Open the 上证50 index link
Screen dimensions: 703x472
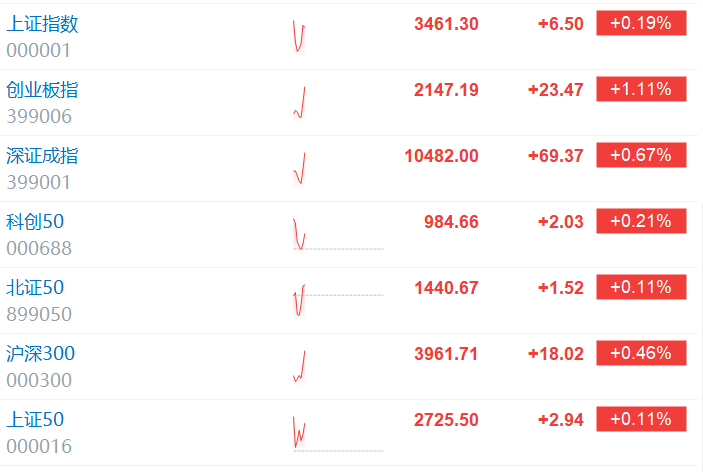[x=35, y=419]
